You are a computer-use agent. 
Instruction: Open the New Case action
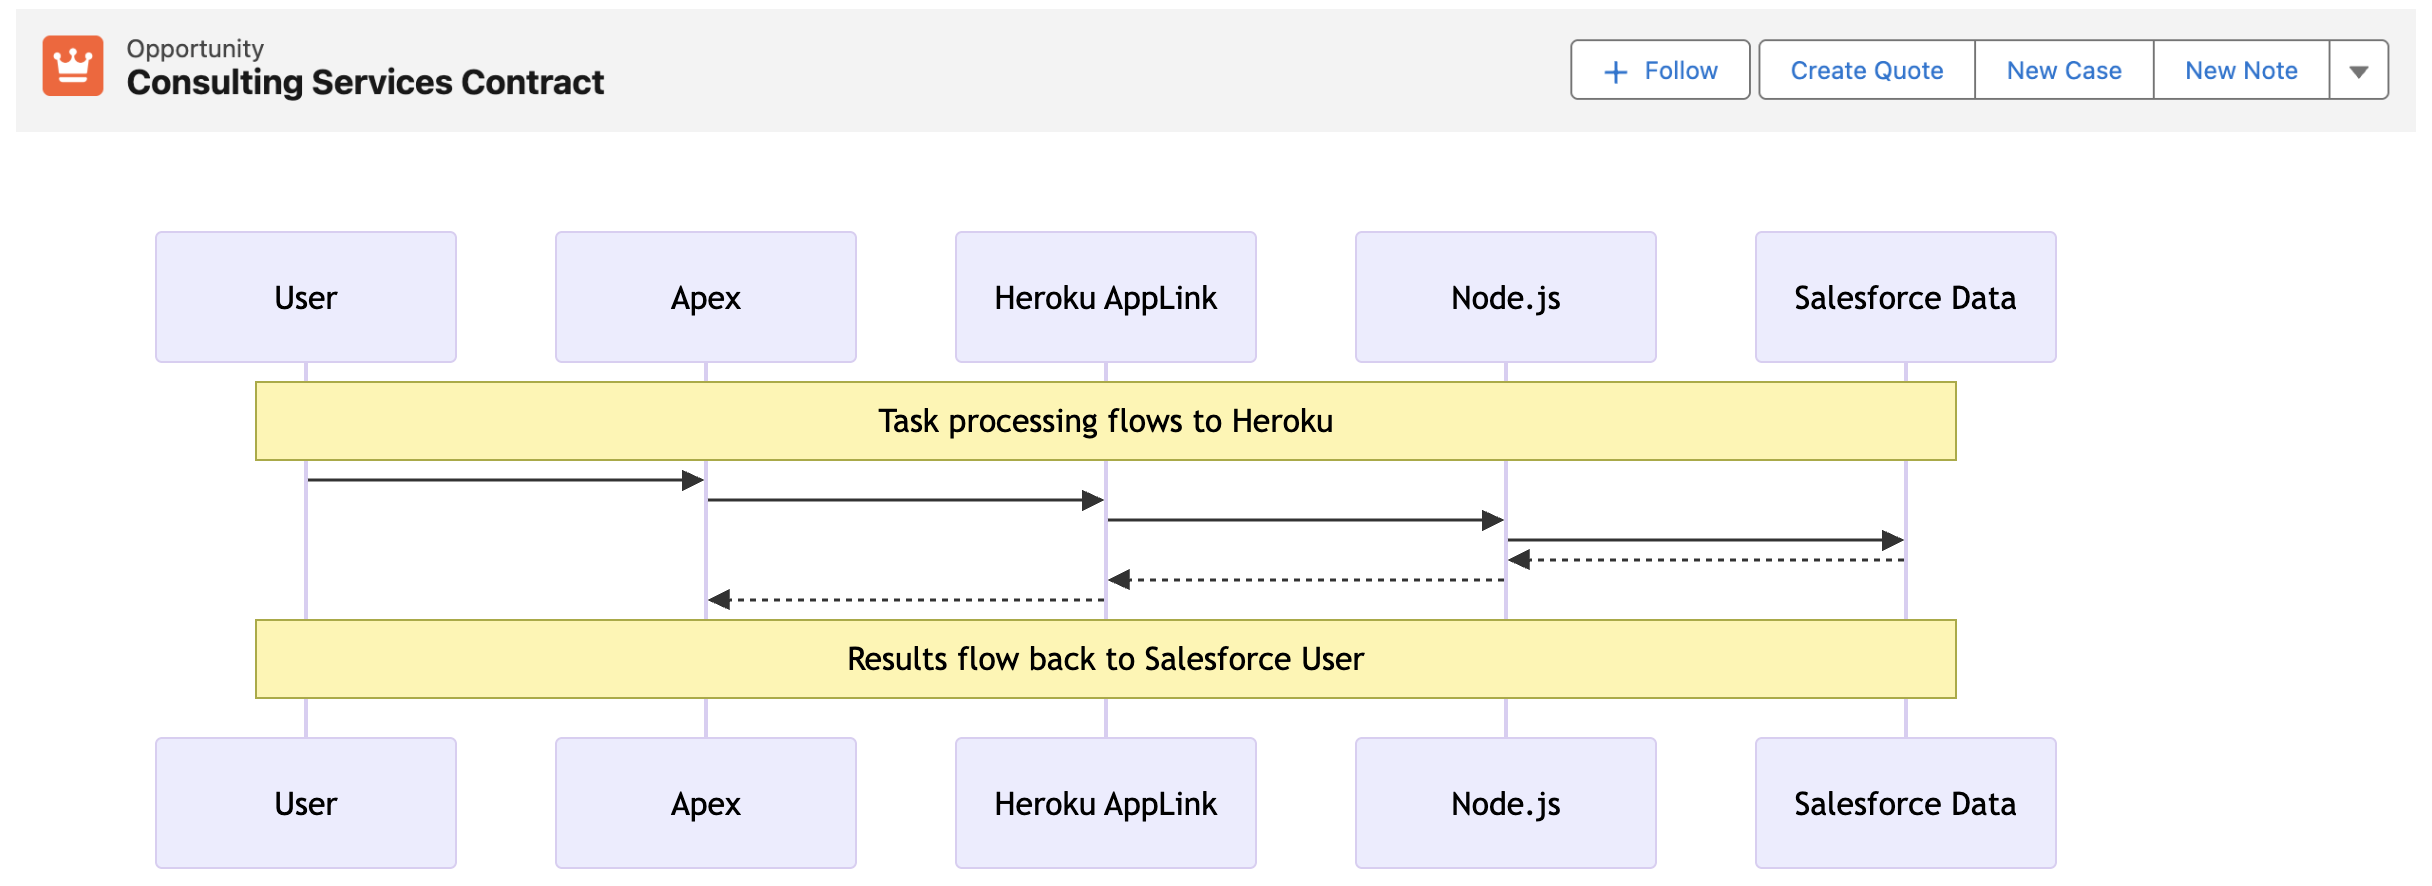pos(2063,71)
